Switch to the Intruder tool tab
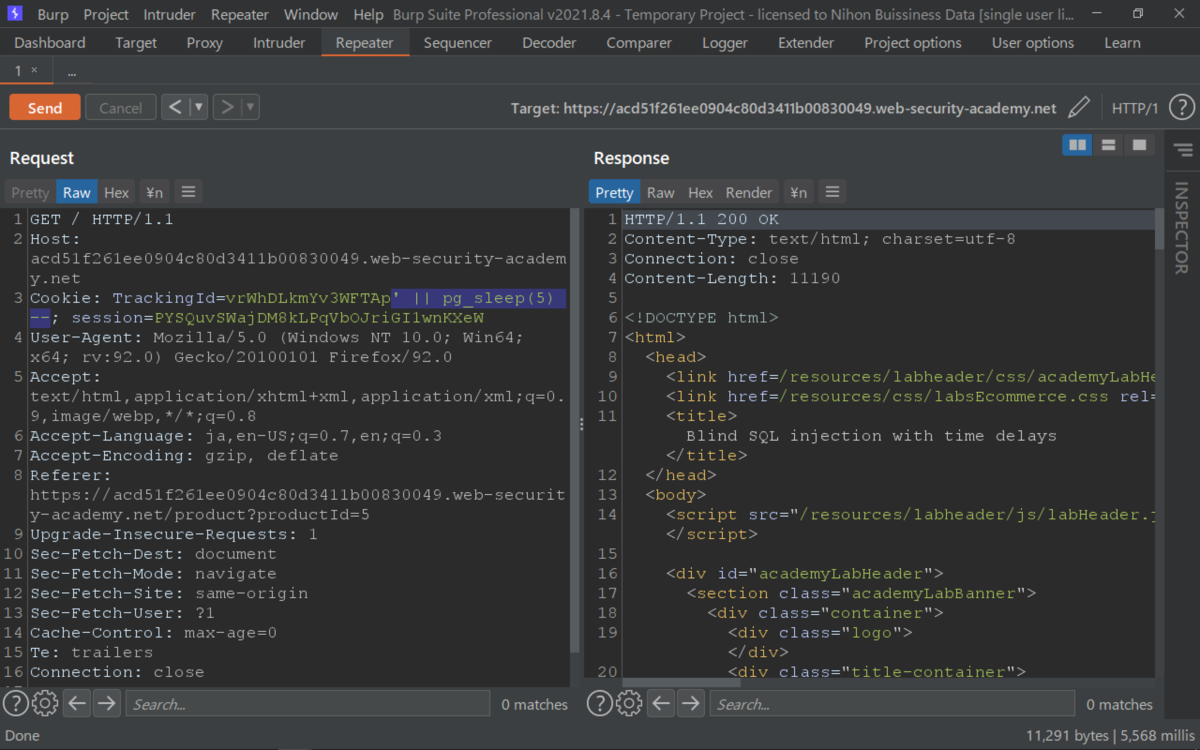This screenshot has width=1200, height=750. [x=279, y=43]
